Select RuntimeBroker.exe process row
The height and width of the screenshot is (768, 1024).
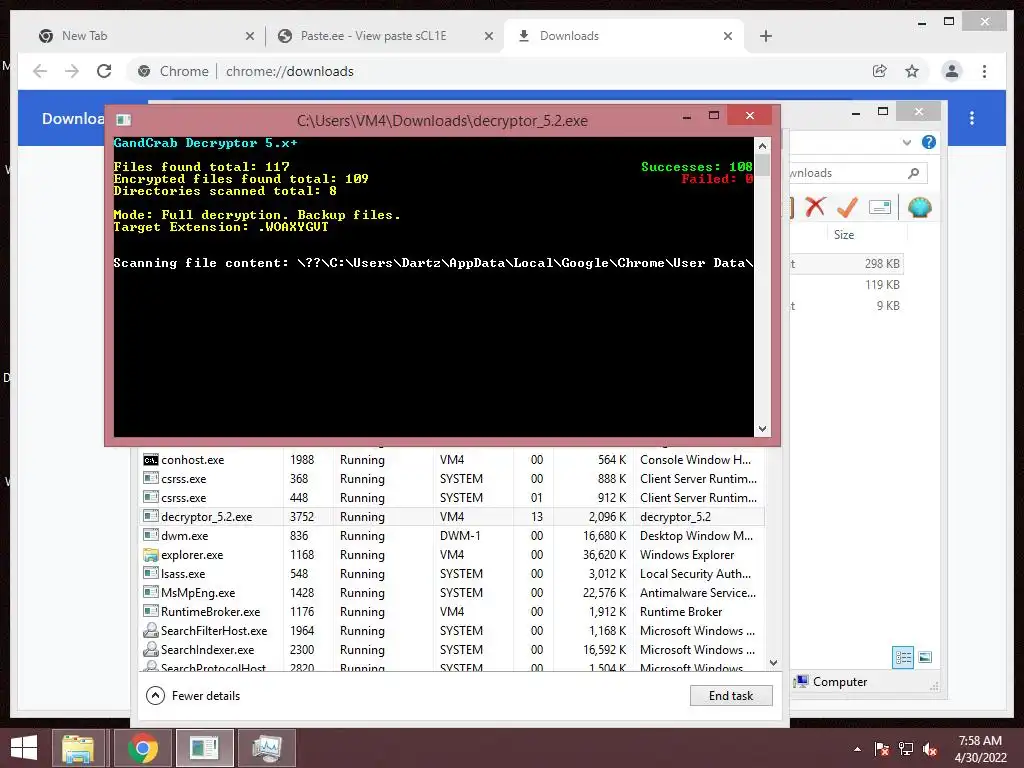[451, 611]
